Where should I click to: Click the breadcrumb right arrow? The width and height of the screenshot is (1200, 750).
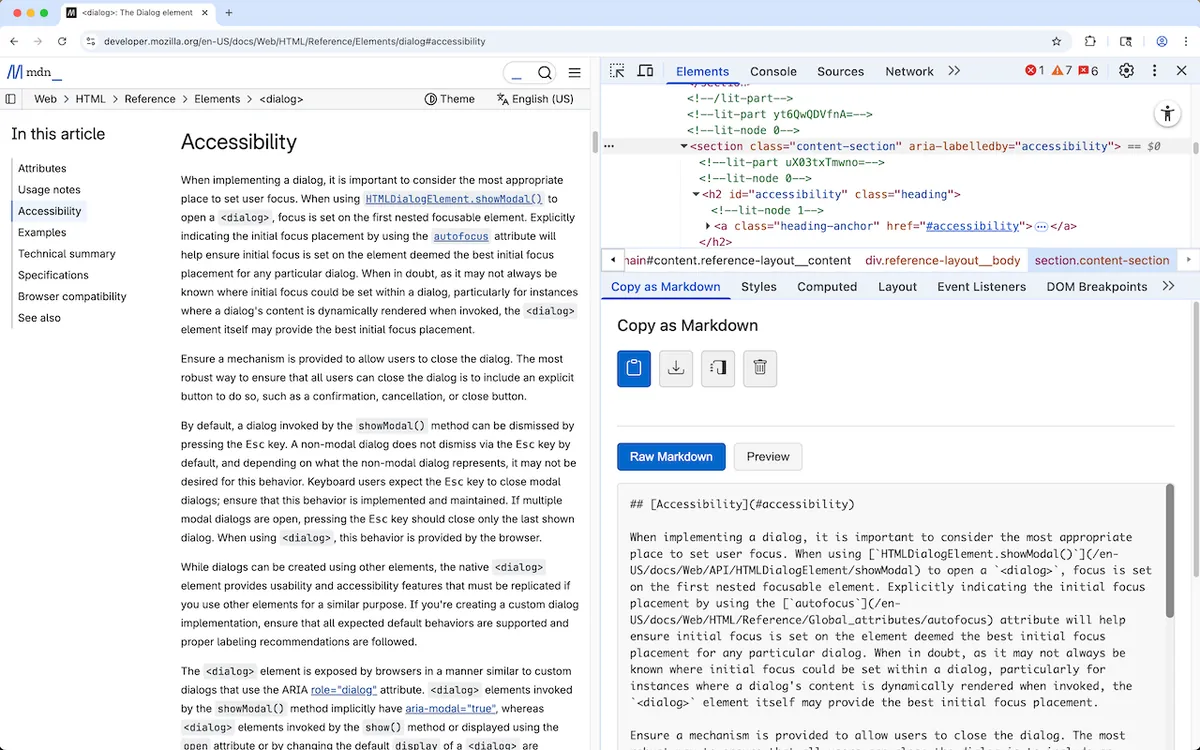click(x=1188, y=260)
